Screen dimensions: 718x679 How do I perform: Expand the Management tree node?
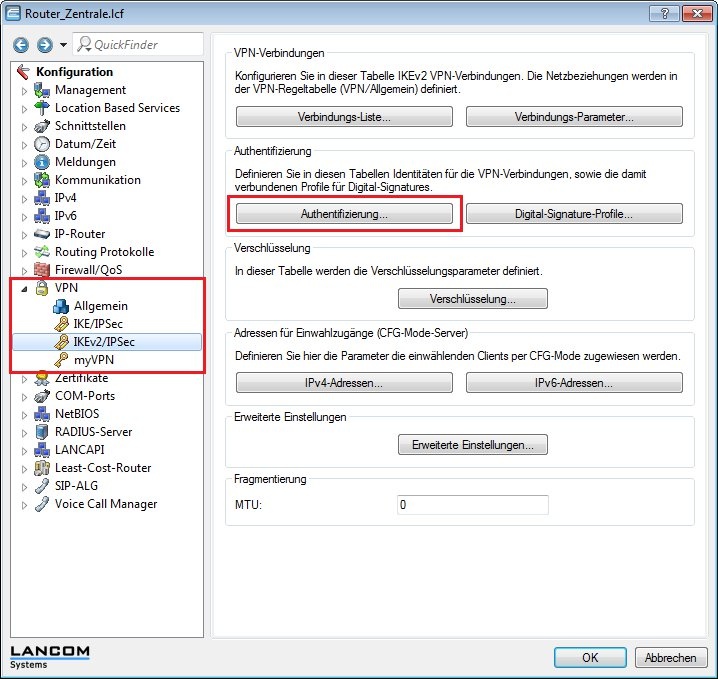tap(25, 90)
